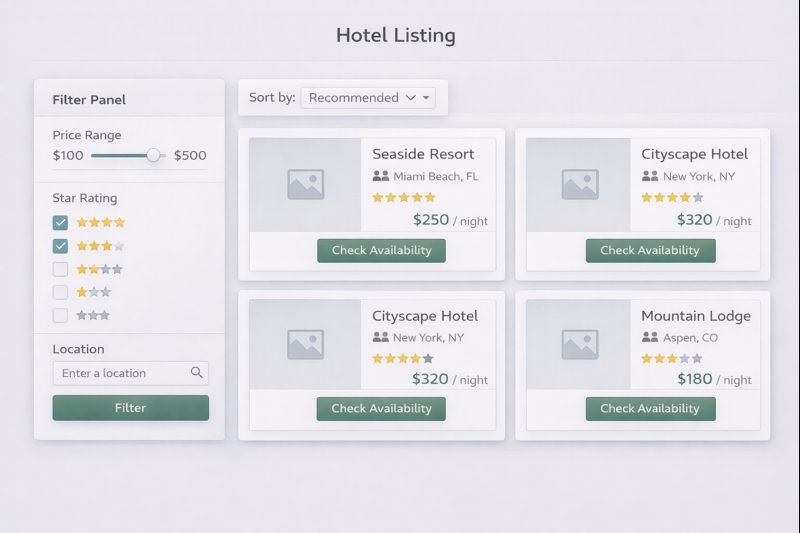Click the Filter Panel heading
The width and height of the screenshot is (800, 533).
pos(89,99)
